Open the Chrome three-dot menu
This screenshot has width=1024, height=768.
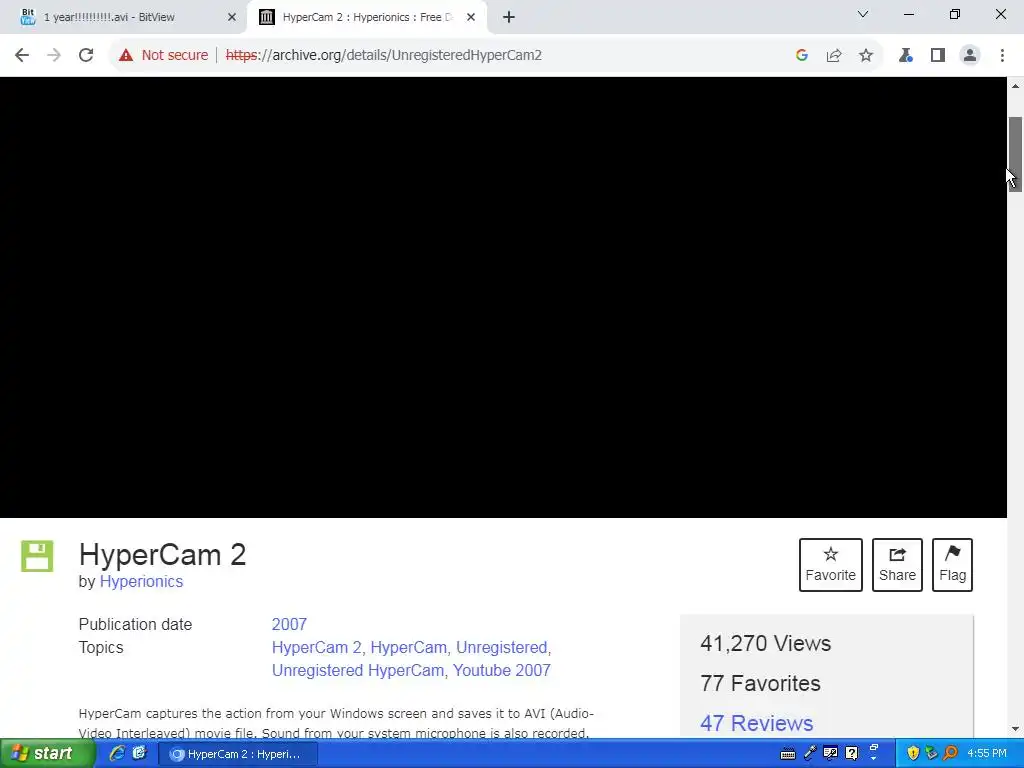coord(1002,56)
